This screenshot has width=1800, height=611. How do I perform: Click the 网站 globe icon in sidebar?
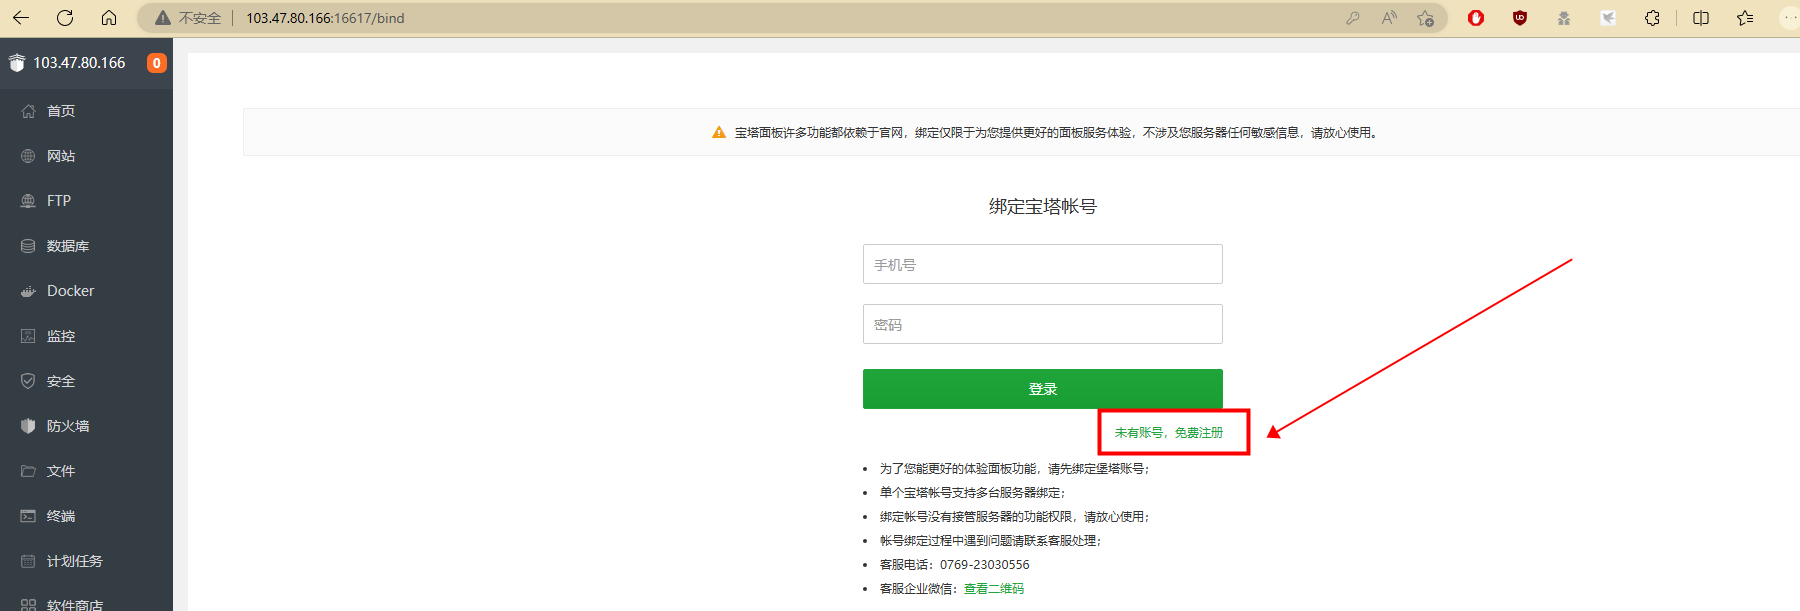[x=28, y=156]
